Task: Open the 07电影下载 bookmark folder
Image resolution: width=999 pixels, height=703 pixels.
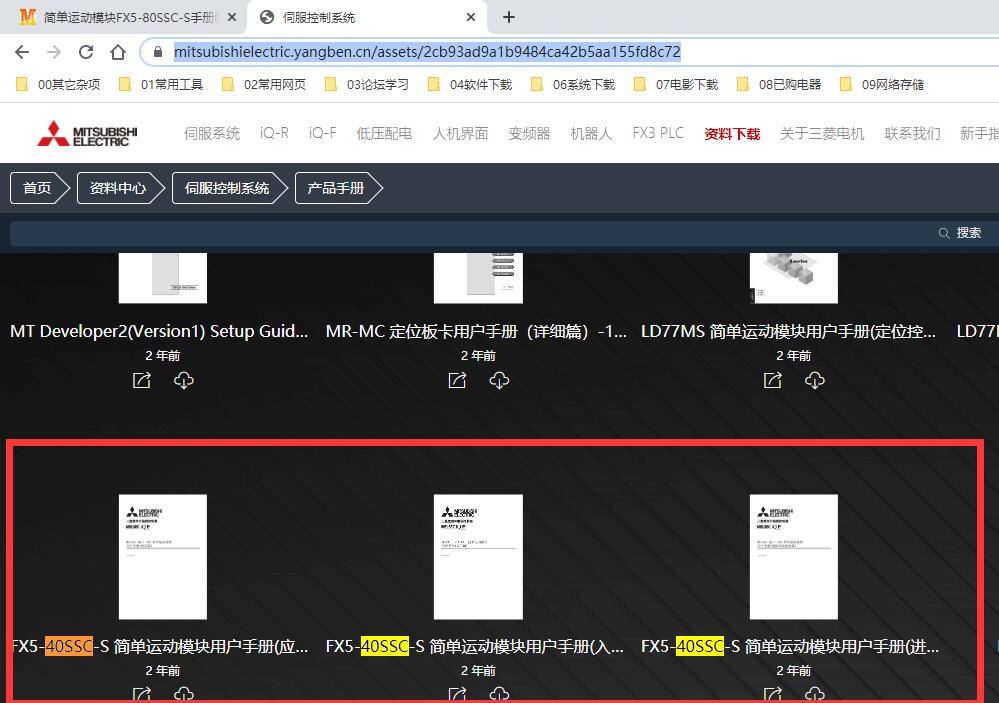Action: 676,85
